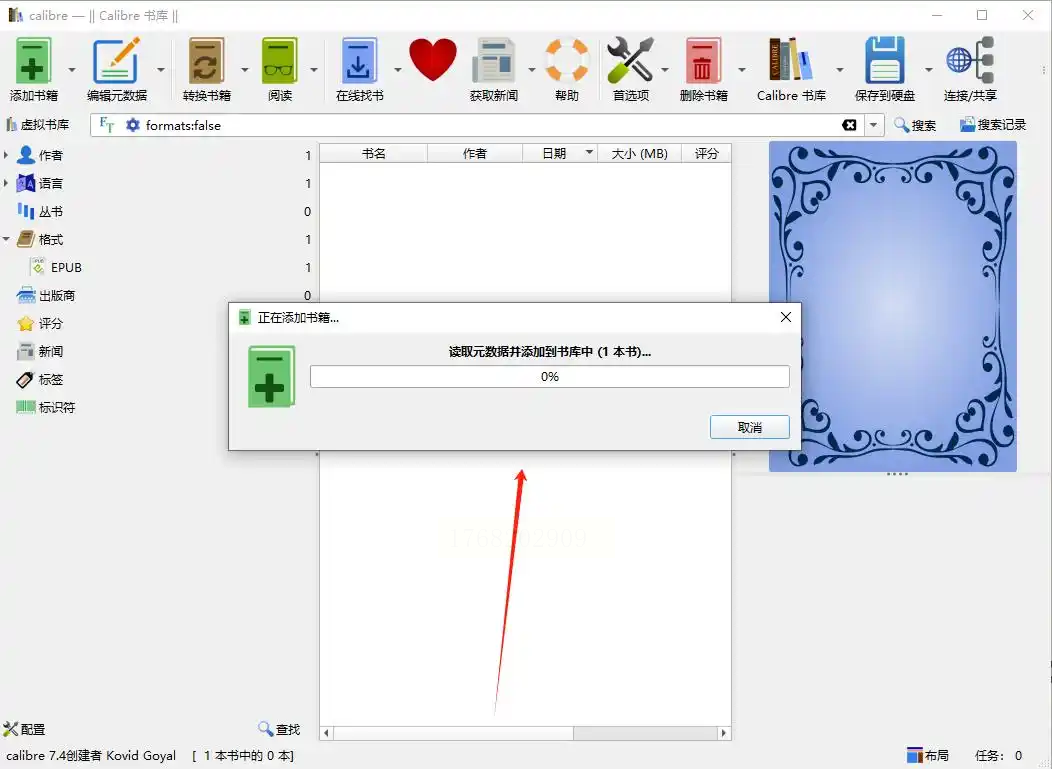Screen dimensions: 1052x769
Task: Open the Preferences dropdown arrow
Action: point(665,69)
